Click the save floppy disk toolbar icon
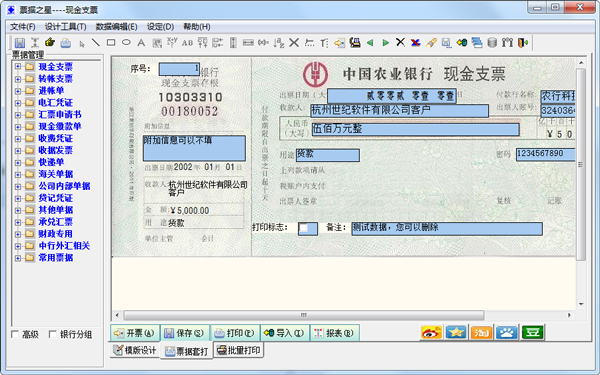 20,42
